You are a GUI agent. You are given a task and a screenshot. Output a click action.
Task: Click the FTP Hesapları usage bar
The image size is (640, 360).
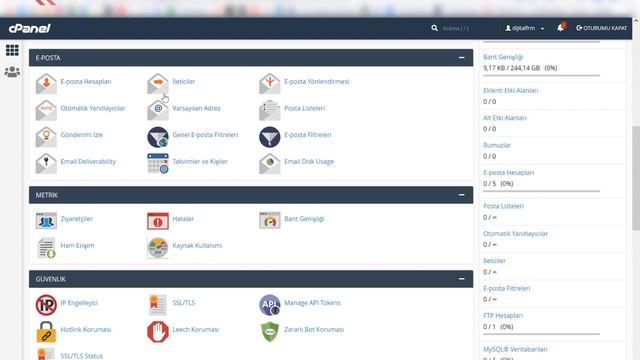click(541, 334)
